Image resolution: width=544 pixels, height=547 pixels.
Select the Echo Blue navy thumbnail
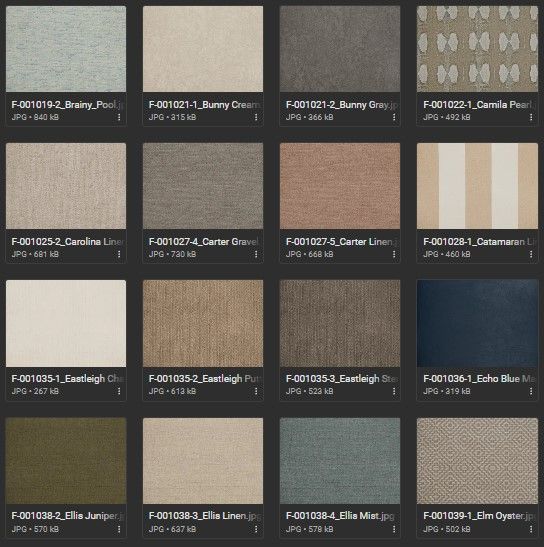477,323
